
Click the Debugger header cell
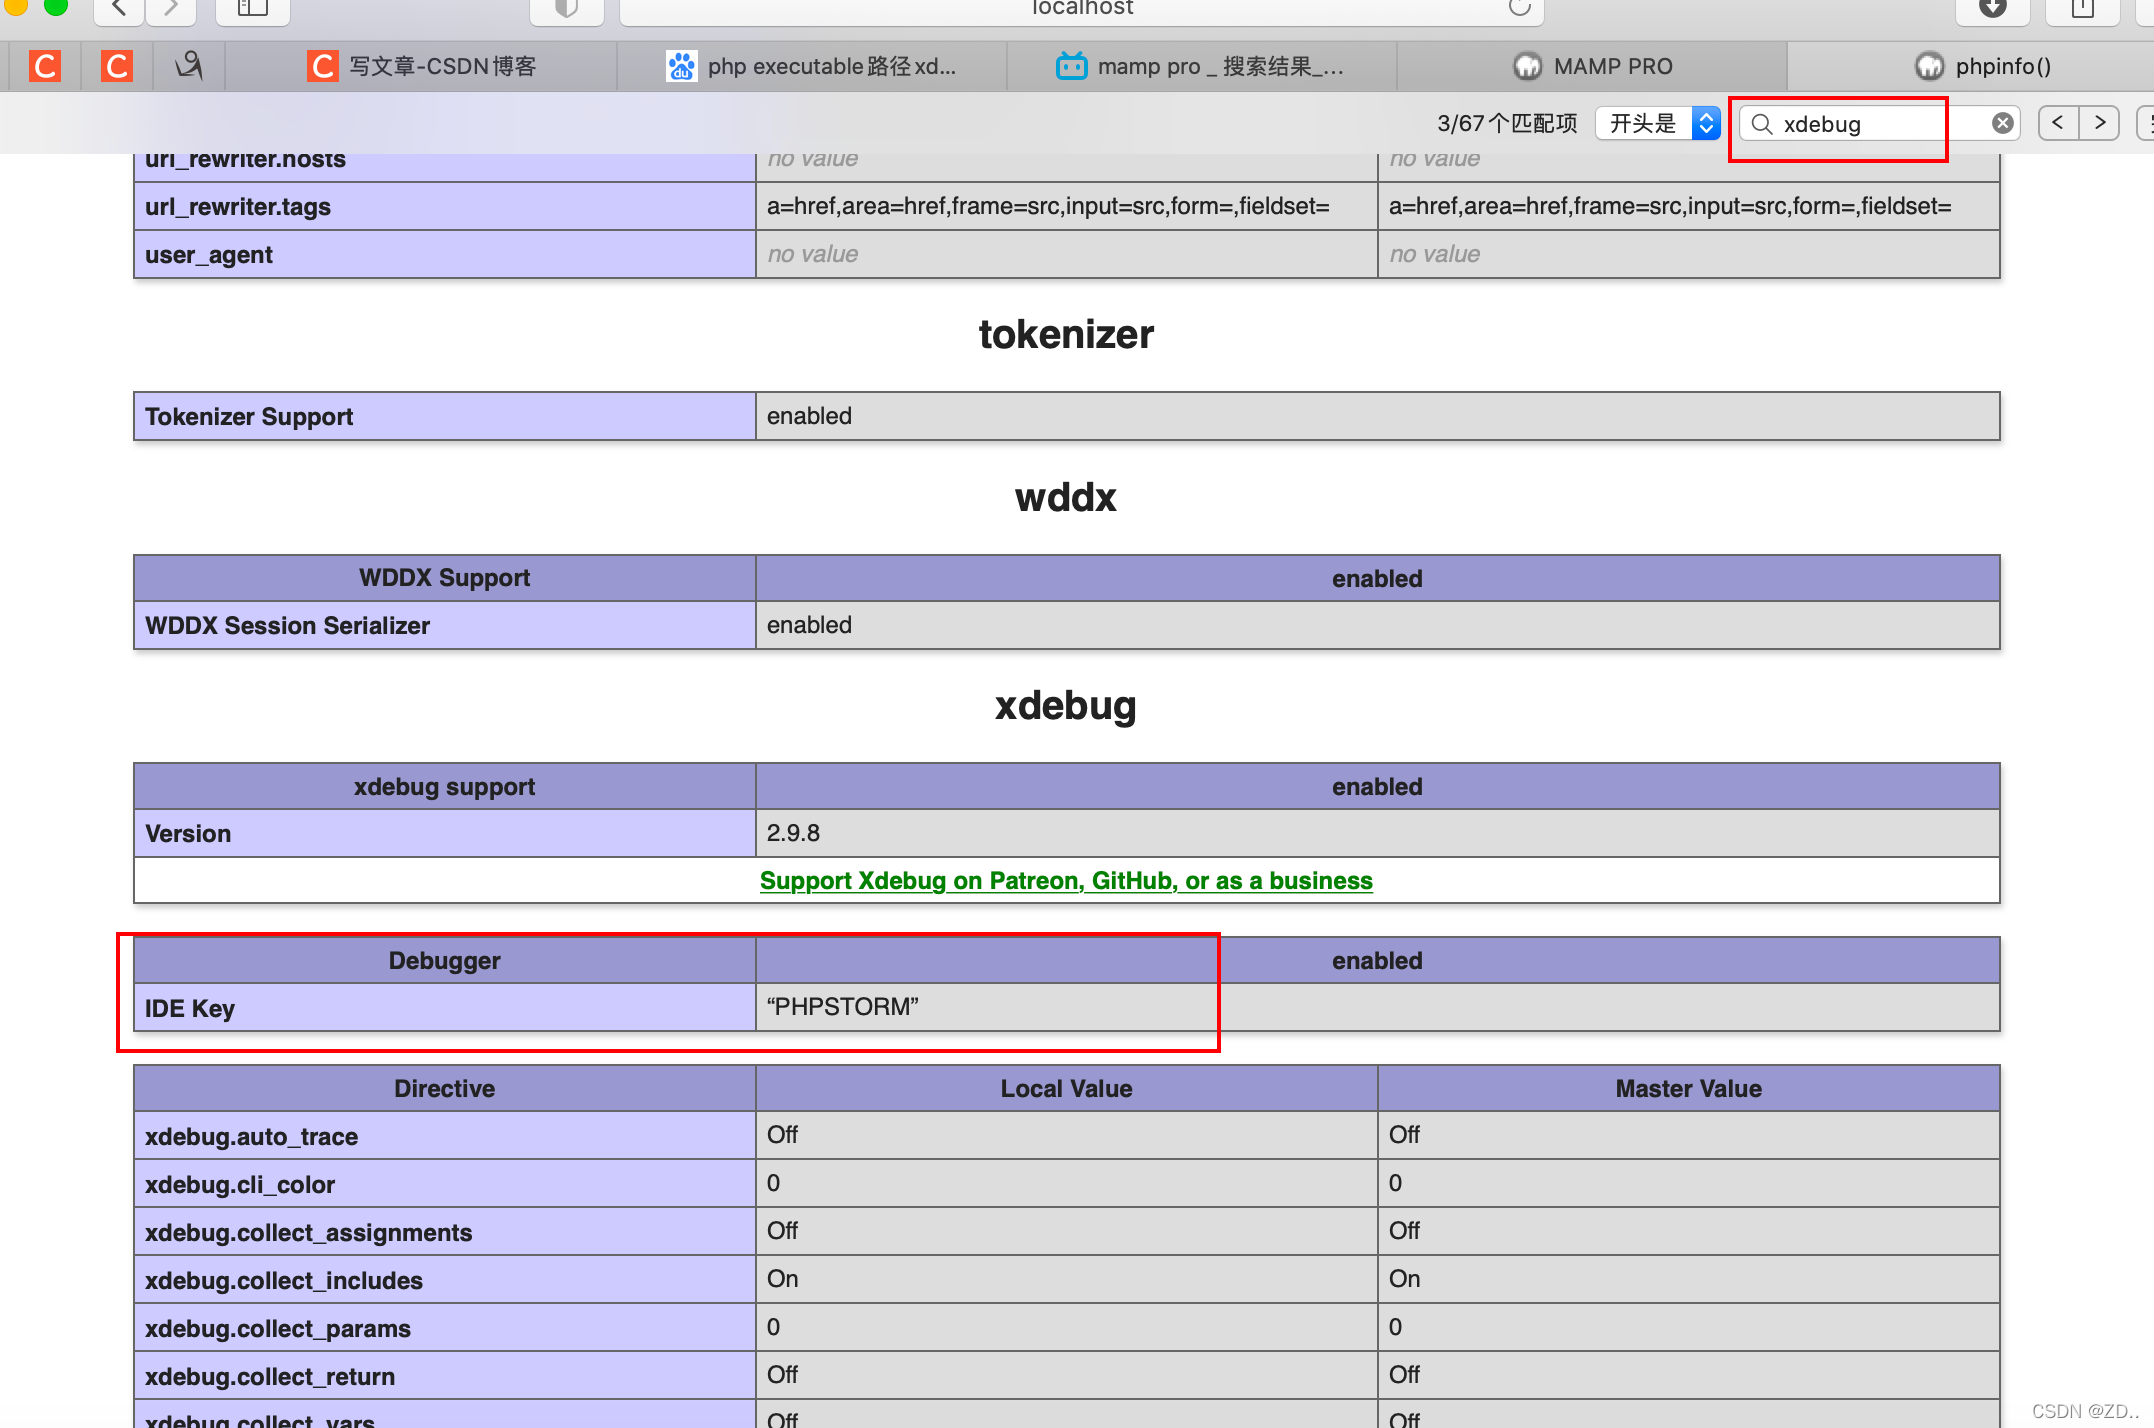444,961
